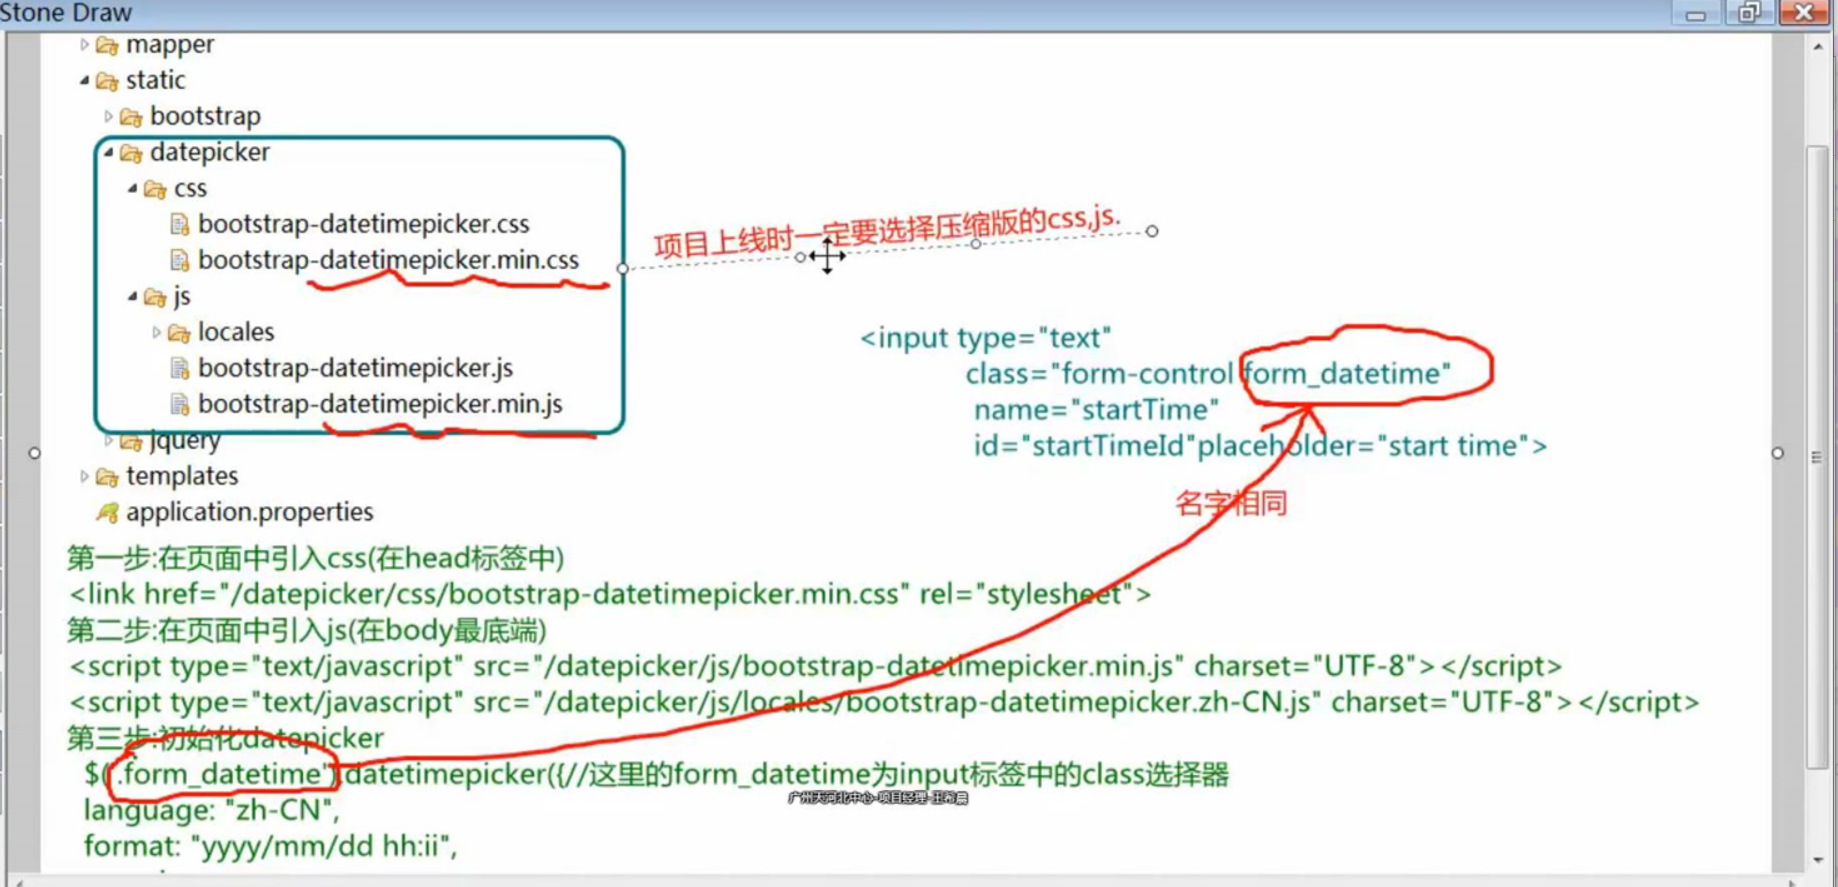The height and width of the screenshot is (887, 1838).
Task: Click the mapper folder icon
Action: [107, 45]
